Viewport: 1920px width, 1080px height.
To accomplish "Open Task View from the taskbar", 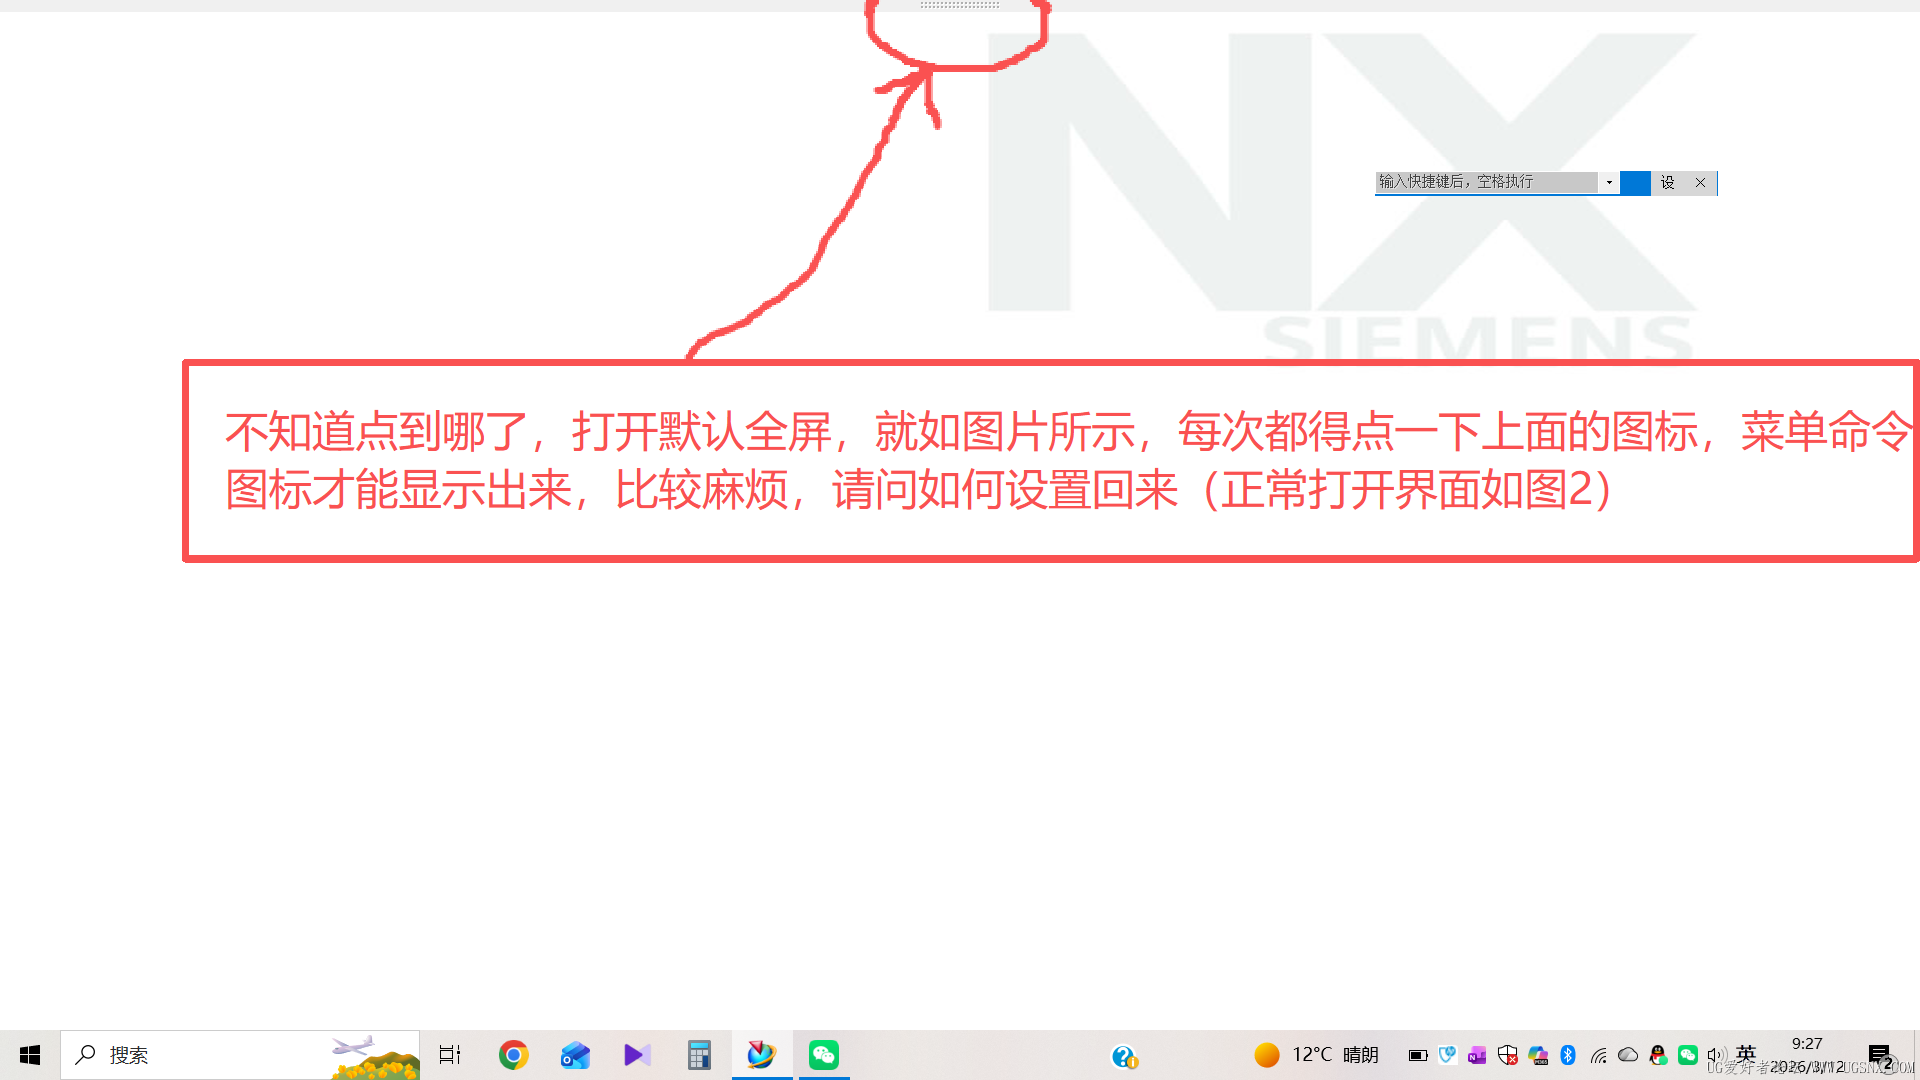I will coord(450,1055).
